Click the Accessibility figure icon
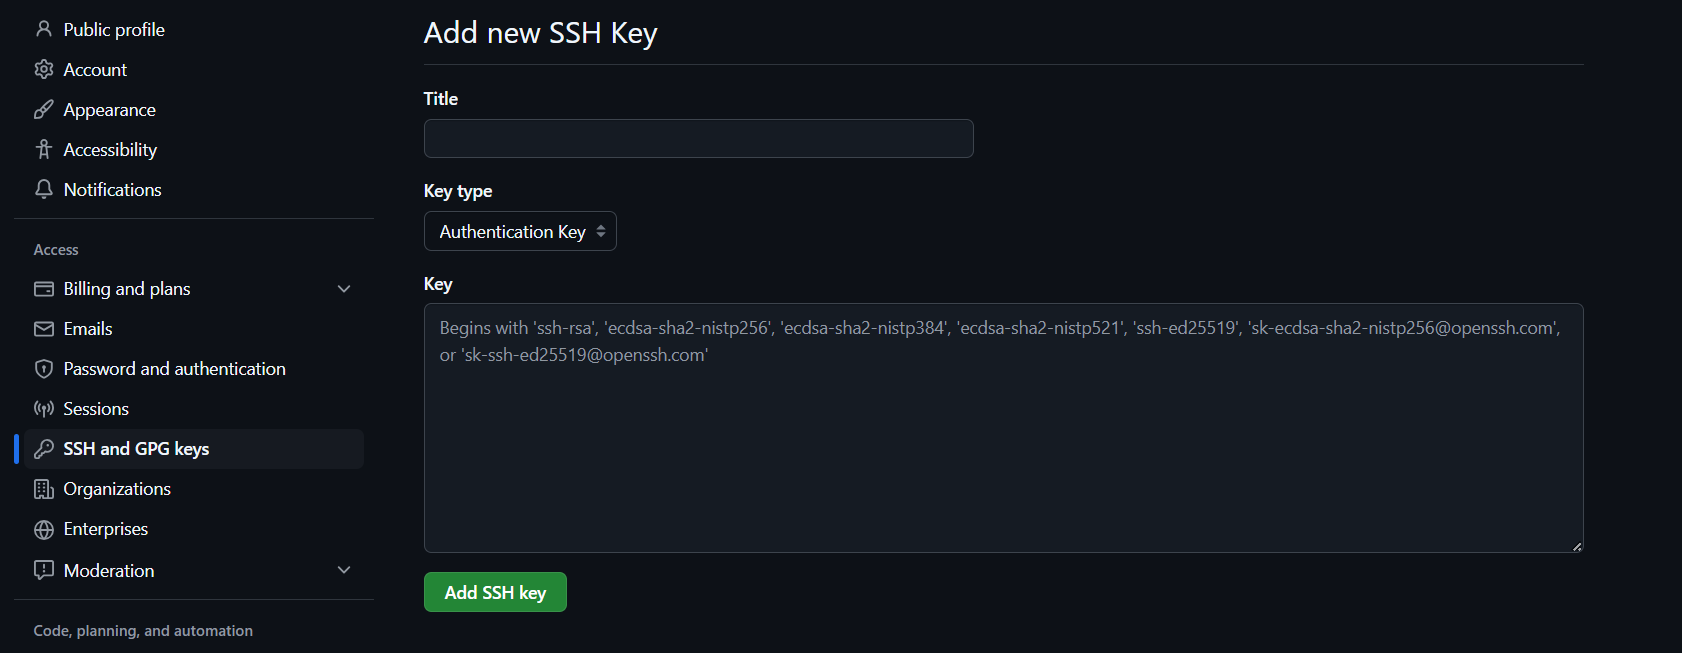The image size is (1682, 653). point(44,149)
